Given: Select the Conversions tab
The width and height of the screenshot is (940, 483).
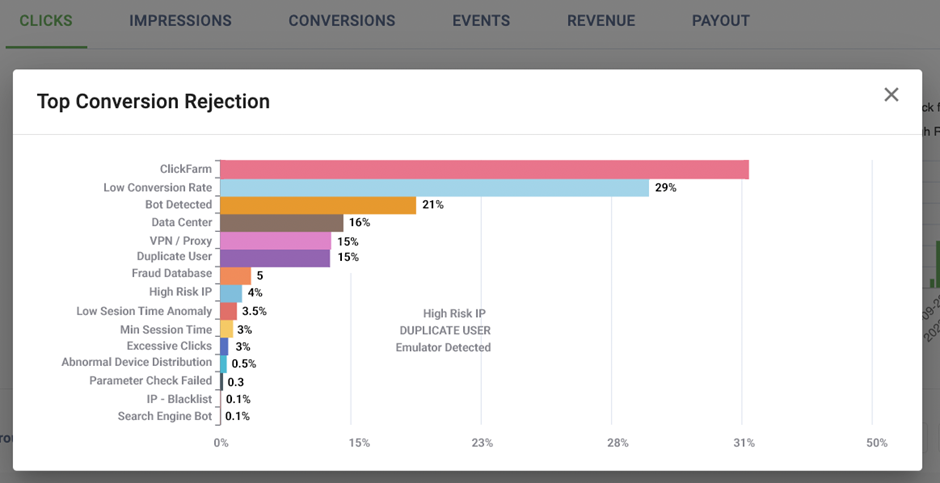Looking at the screenshot, I should click(x=342, y=21).
